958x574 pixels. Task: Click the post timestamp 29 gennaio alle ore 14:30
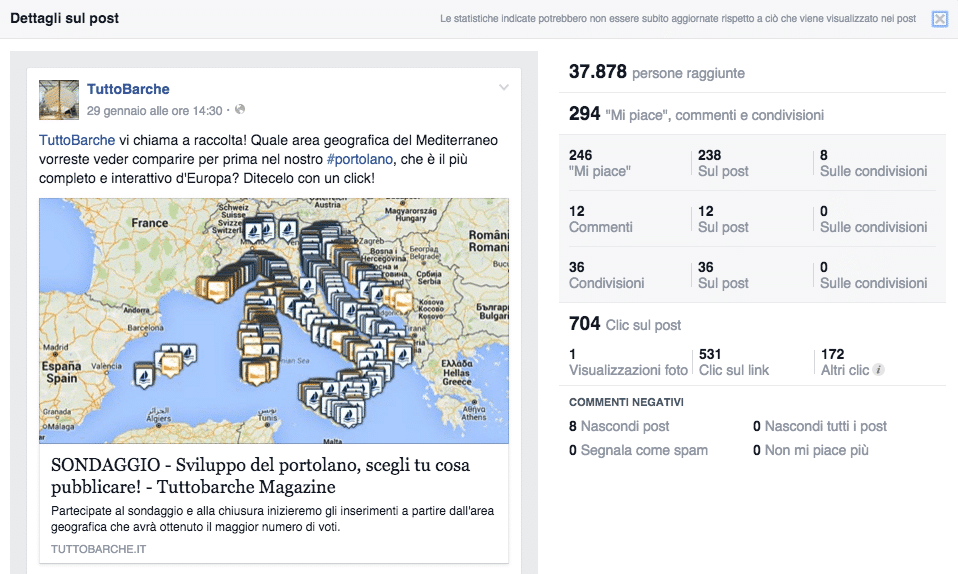(x=155, y=111)
